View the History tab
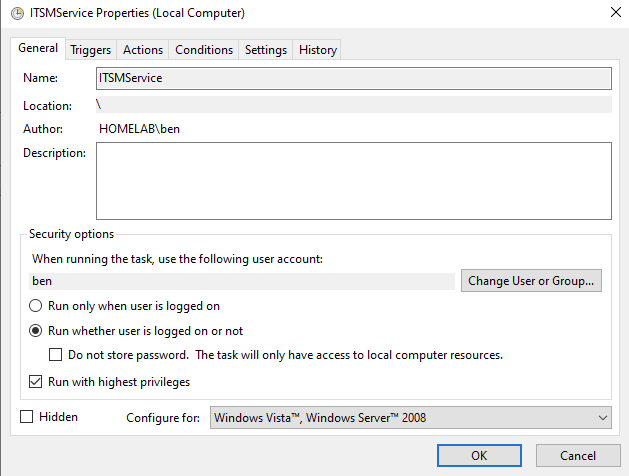Viewport: 629px width, 476px height. [x=317, y=50]
